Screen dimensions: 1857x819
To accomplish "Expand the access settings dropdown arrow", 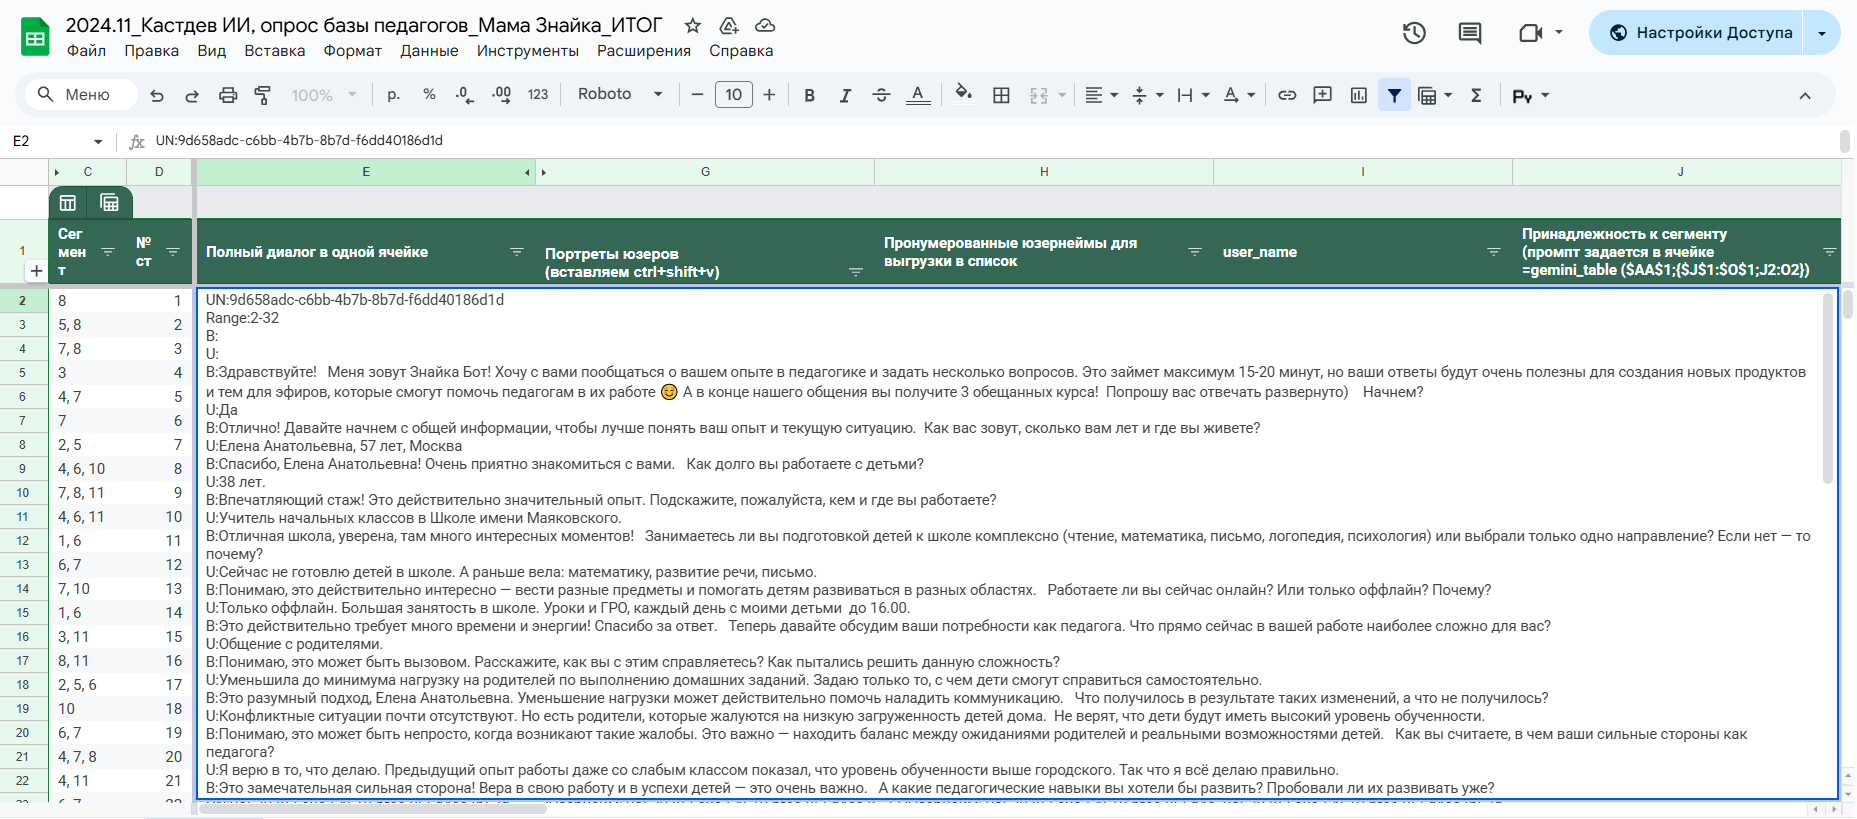I will [1822, 33].
